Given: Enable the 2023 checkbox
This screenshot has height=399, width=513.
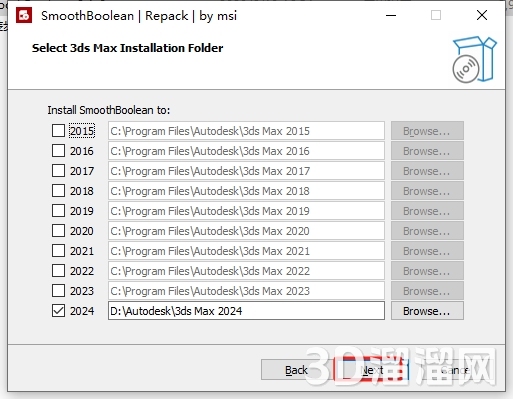Looking at the screenshot, I should (58, 291).
